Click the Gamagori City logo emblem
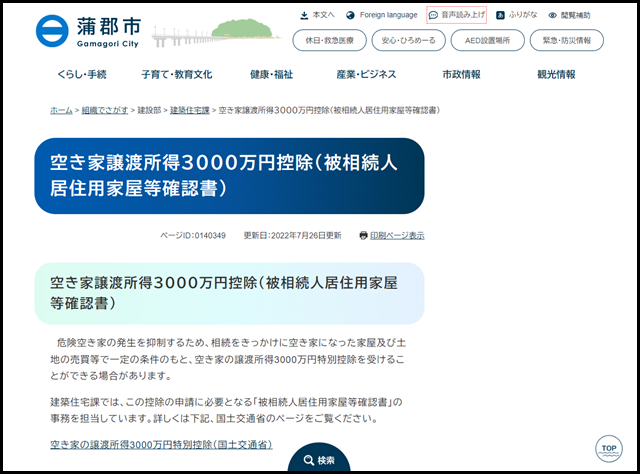Viewport: 640px width, 474px height. (52, 31)
